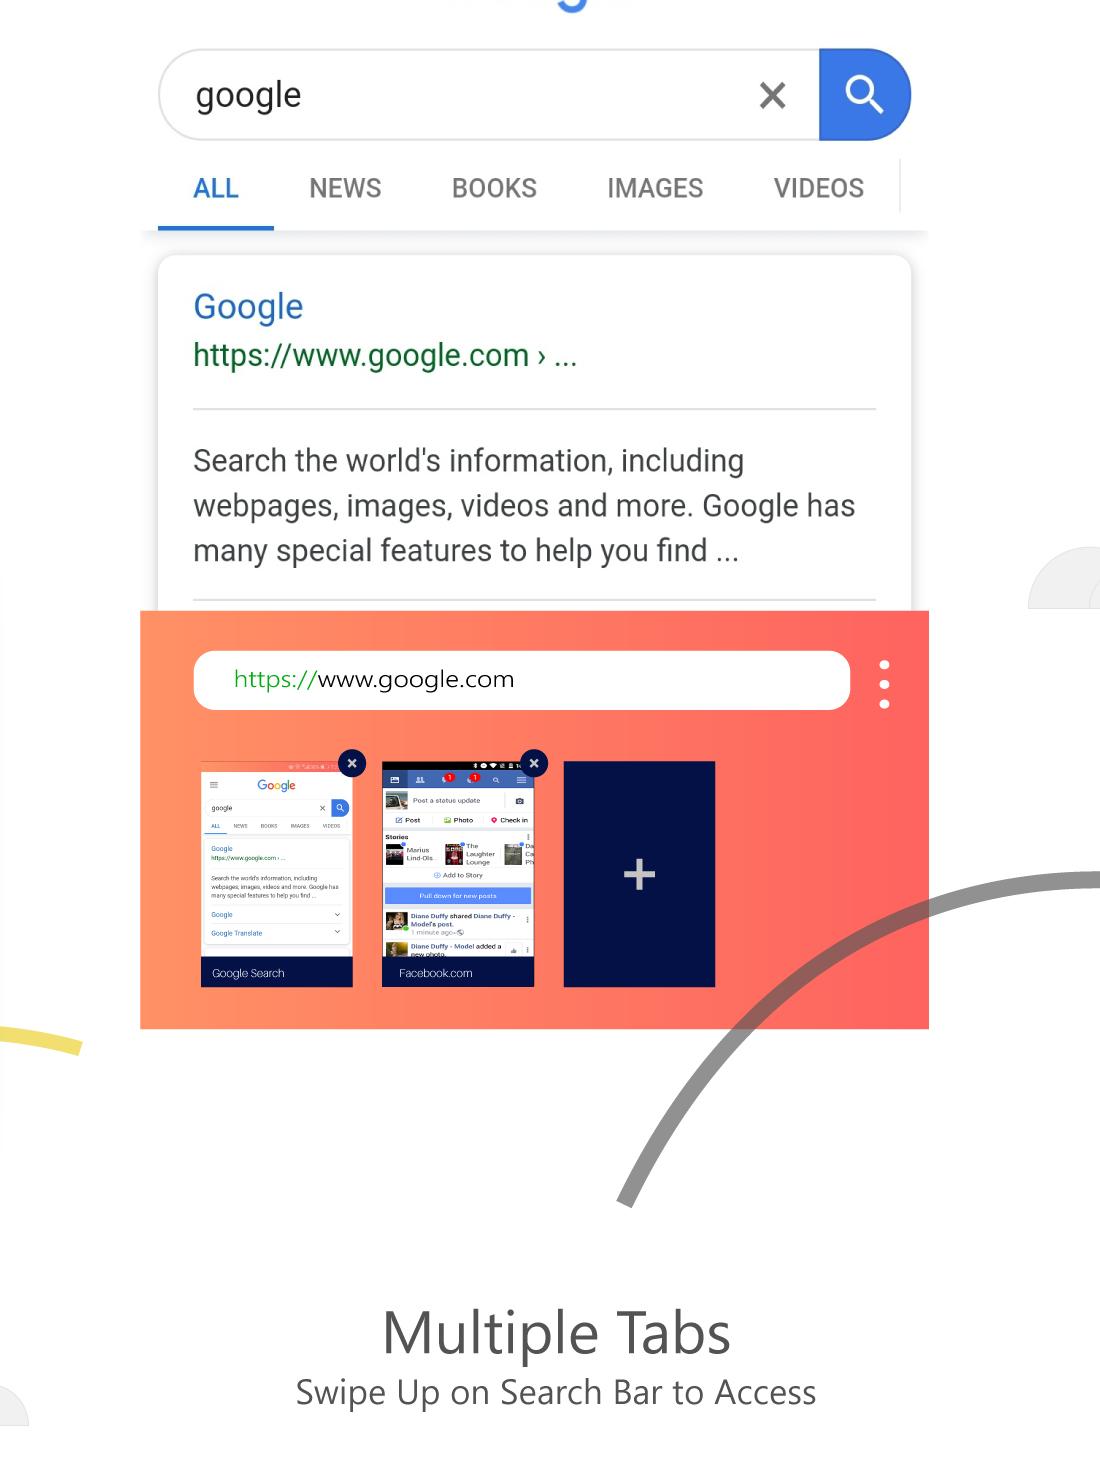
Task: Open the three-dot menu beside URL bar
Action: [x=884, y=684]
